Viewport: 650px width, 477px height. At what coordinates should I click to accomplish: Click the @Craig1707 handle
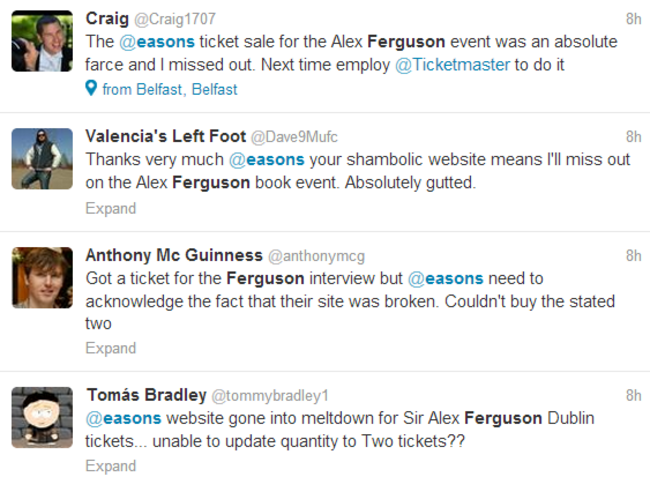pos(175,19)
